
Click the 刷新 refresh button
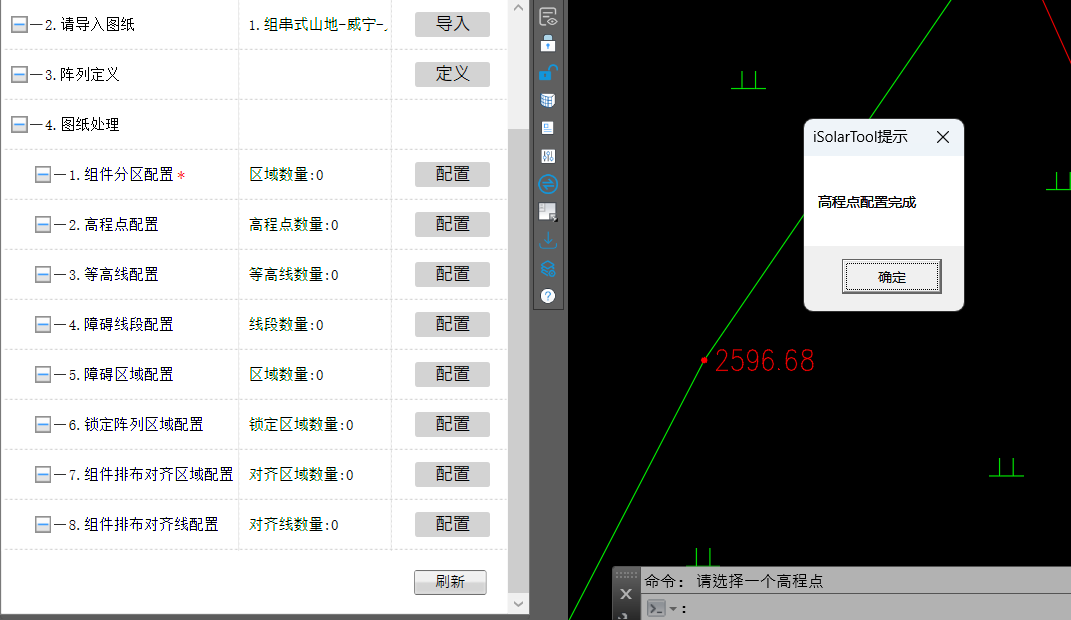[x=450, y=582]
